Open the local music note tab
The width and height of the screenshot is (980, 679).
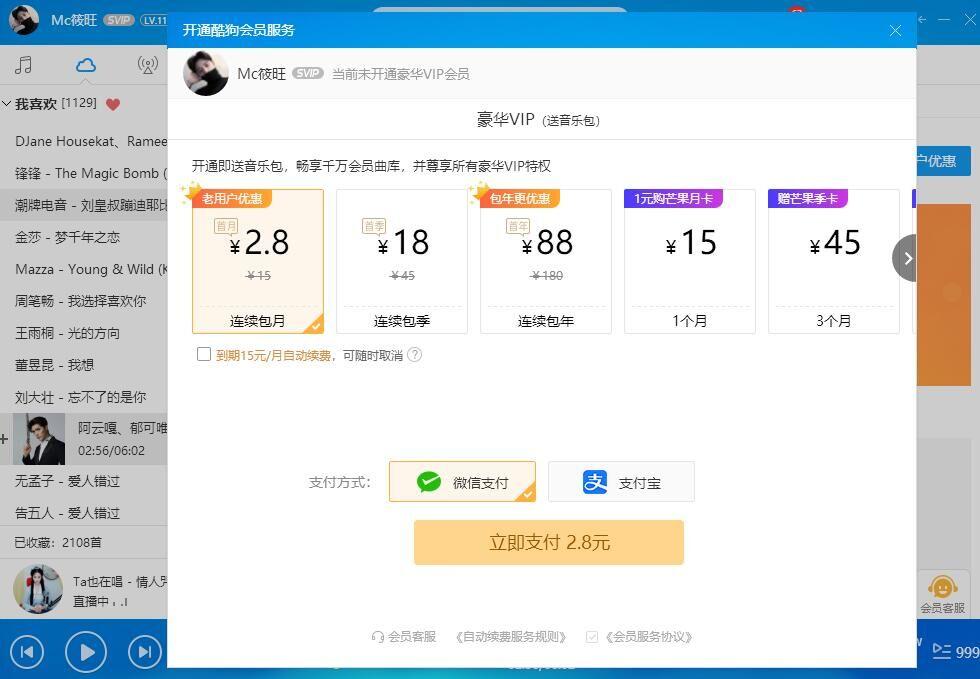24,65
